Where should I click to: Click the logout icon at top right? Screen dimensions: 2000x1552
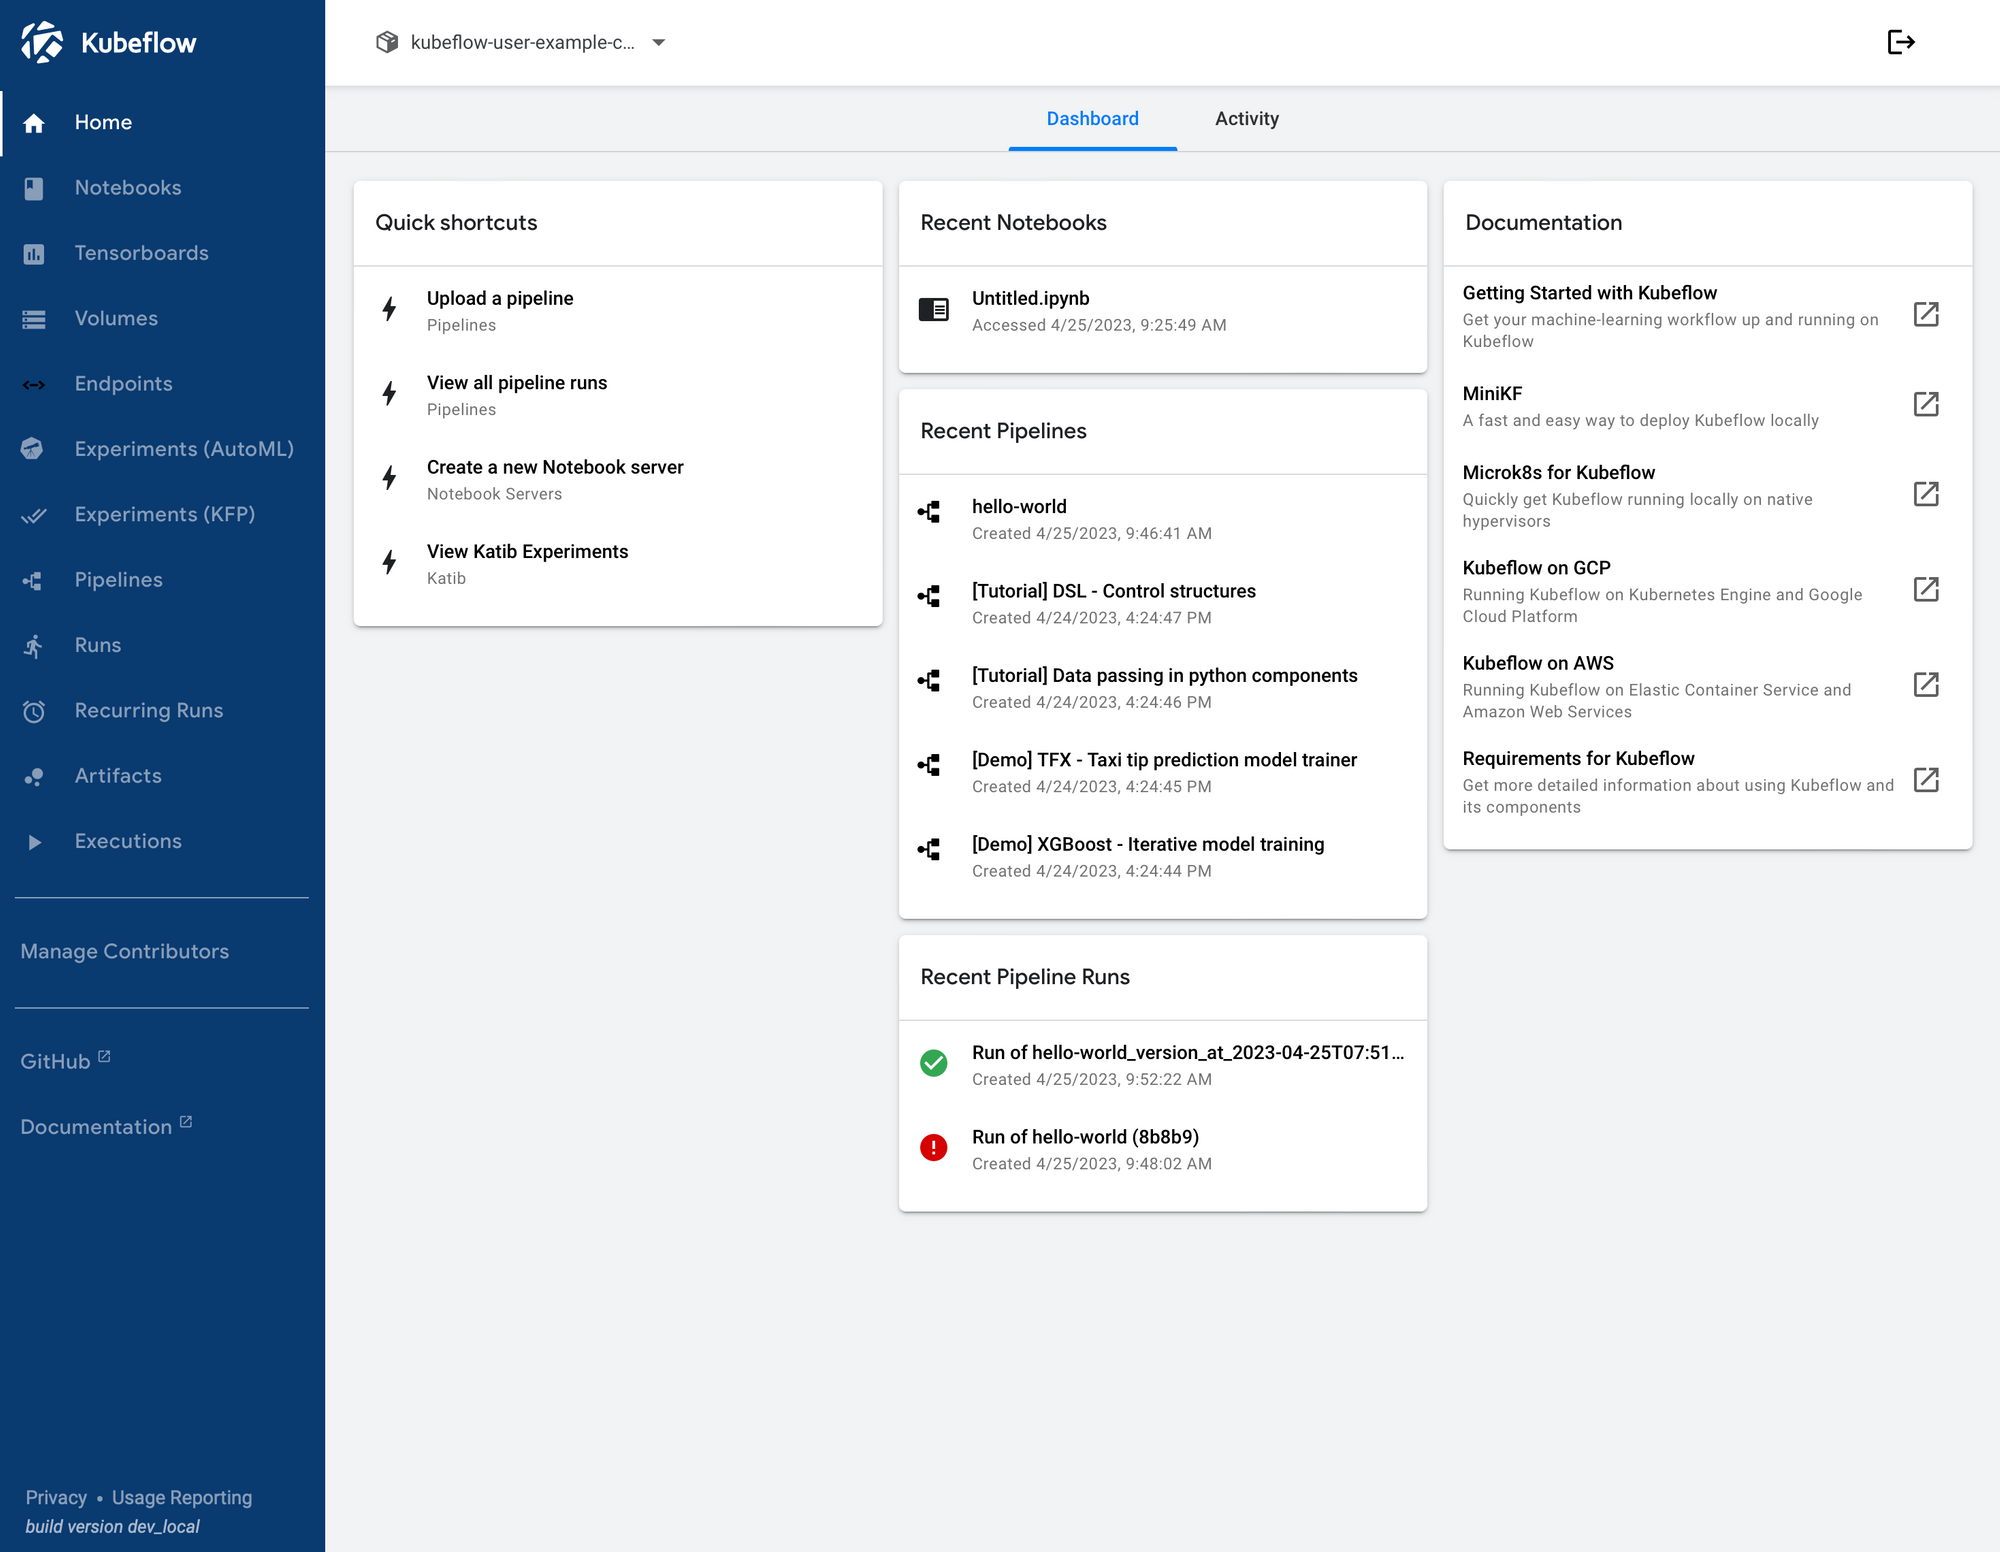(x=1901, y=42)
